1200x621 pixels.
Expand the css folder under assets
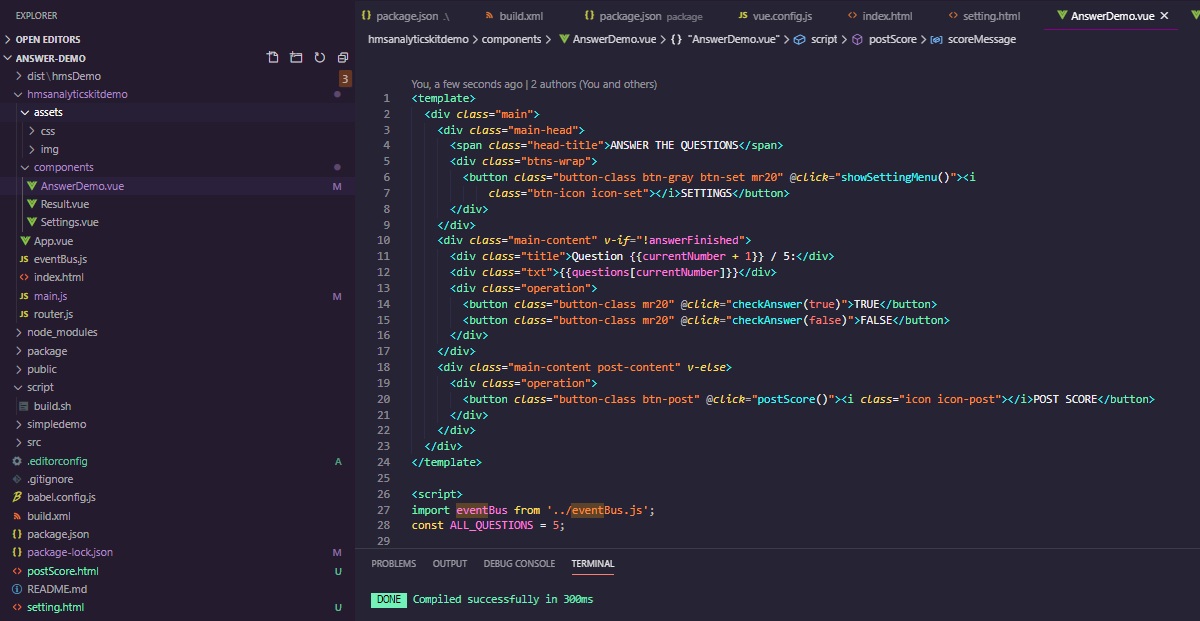48,131
